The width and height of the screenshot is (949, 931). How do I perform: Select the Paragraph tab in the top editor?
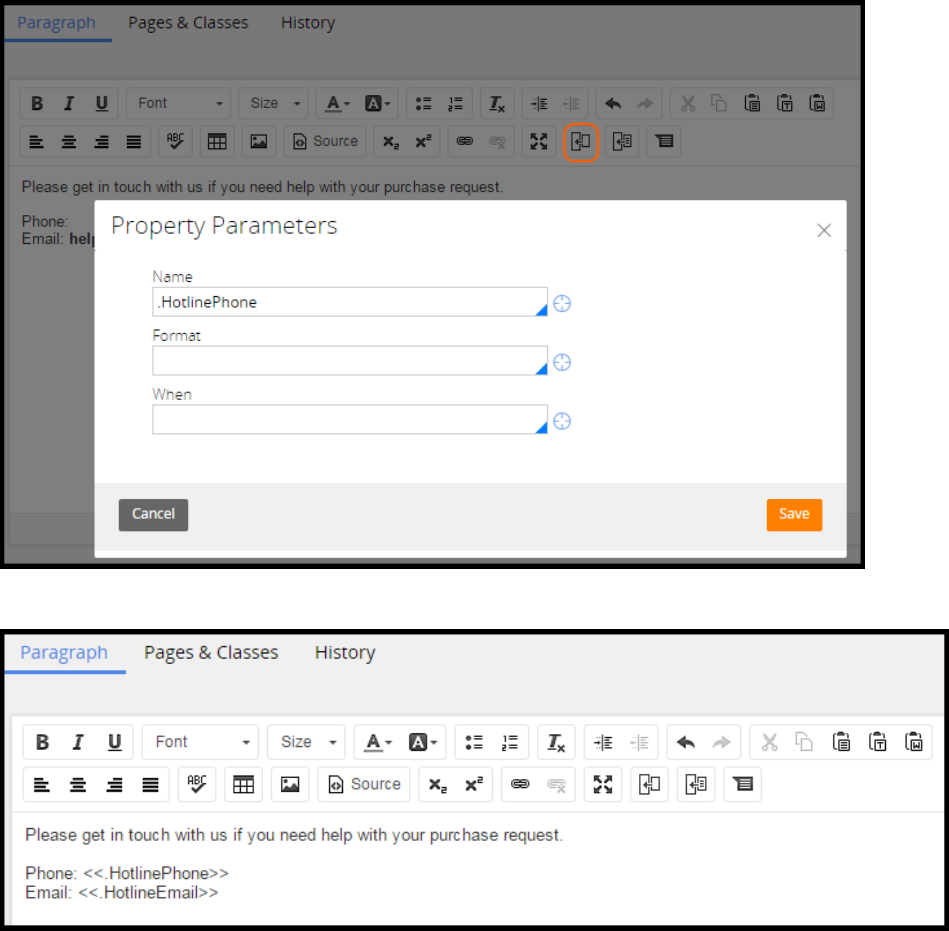(56, 22)
